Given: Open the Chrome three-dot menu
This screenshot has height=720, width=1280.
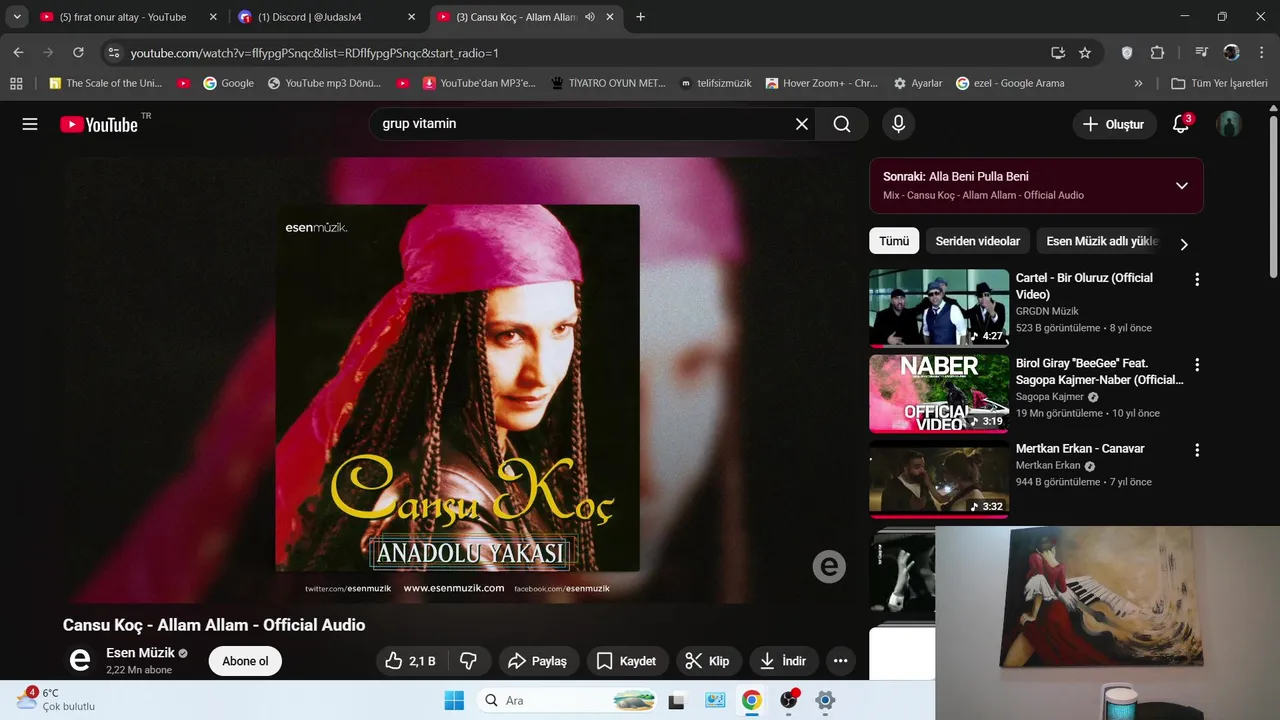Looking at the screenshot, I should pyautogui.click(x=1261, y=53).
